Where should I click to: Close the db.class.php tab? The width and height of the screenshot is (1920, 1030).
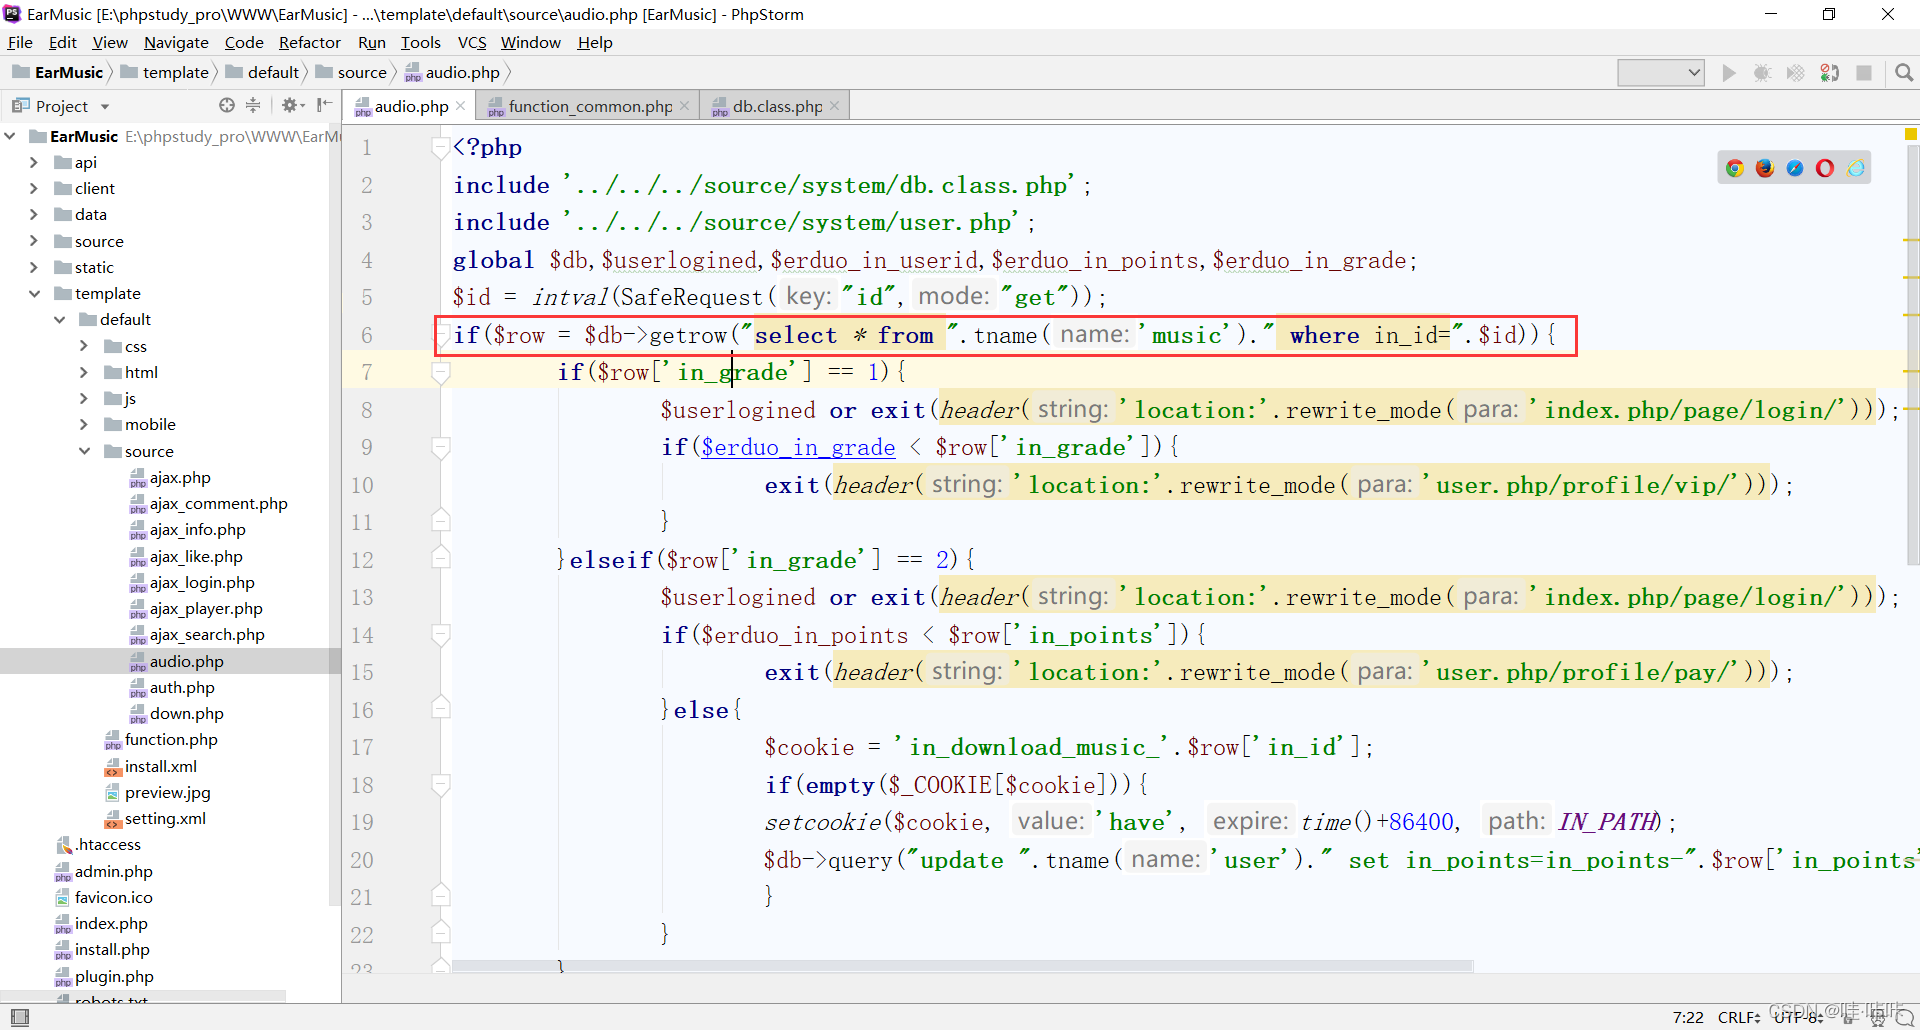click(x=834, y=106)
